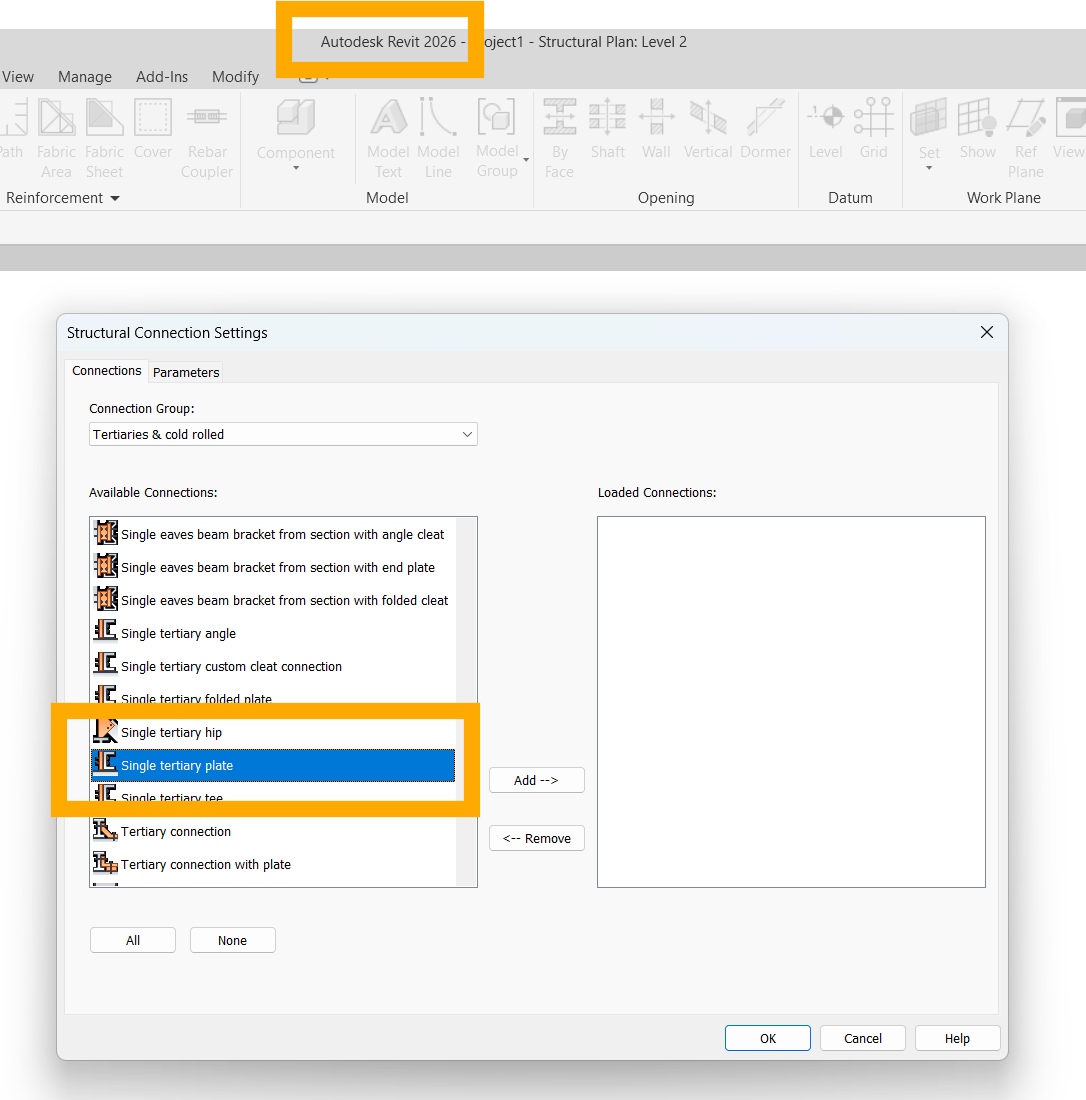
Task: Close the Structural Connection Settings dialog
Action: pos(987,333)
